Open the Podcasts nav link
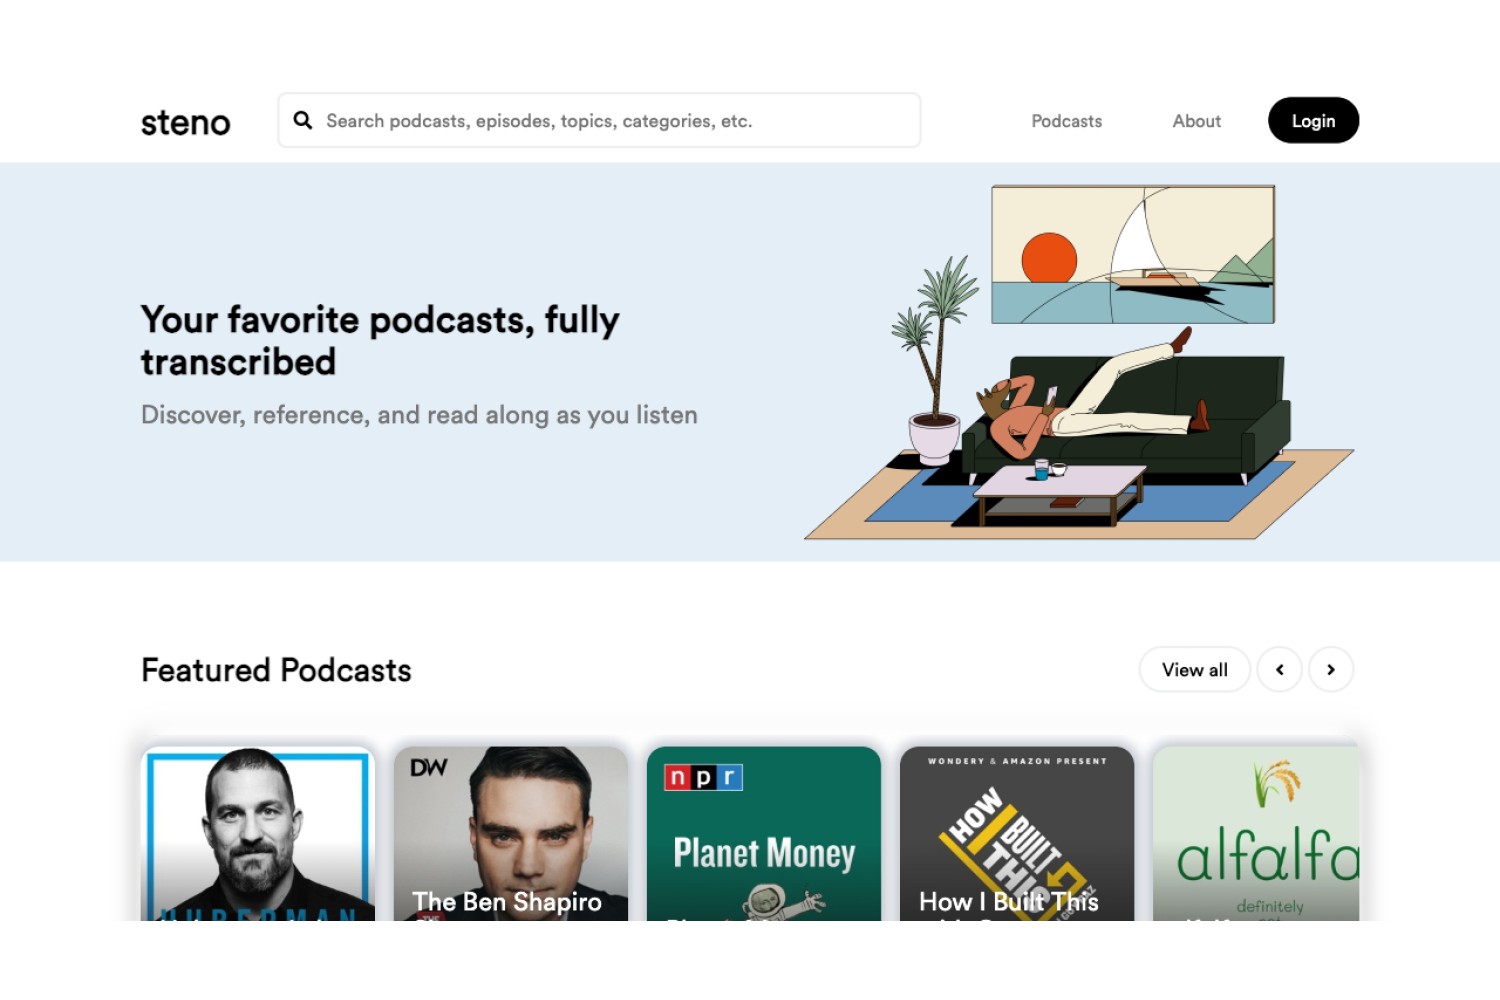The height and width of the screenshot is (1000, 1500). point(1066,121)
